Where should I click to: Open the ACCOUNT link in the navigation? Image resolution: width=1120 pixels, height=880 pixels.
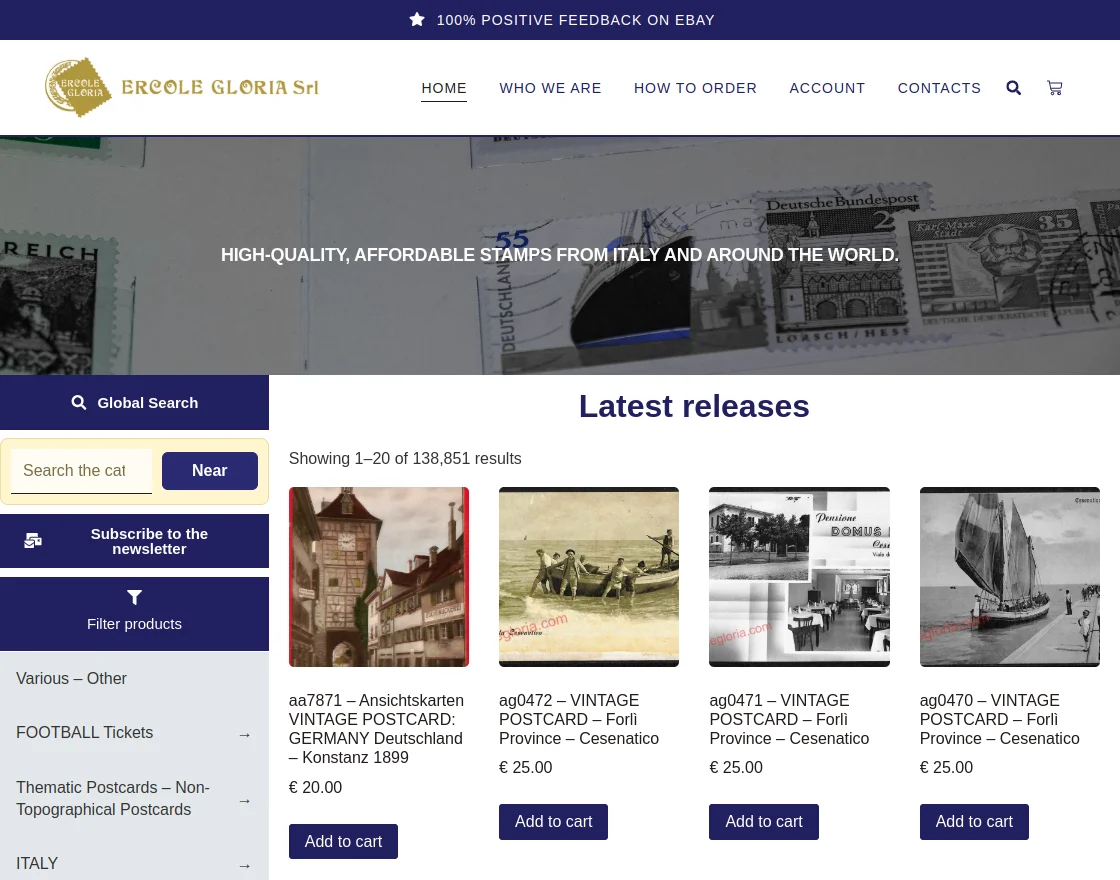pos(827,88)
